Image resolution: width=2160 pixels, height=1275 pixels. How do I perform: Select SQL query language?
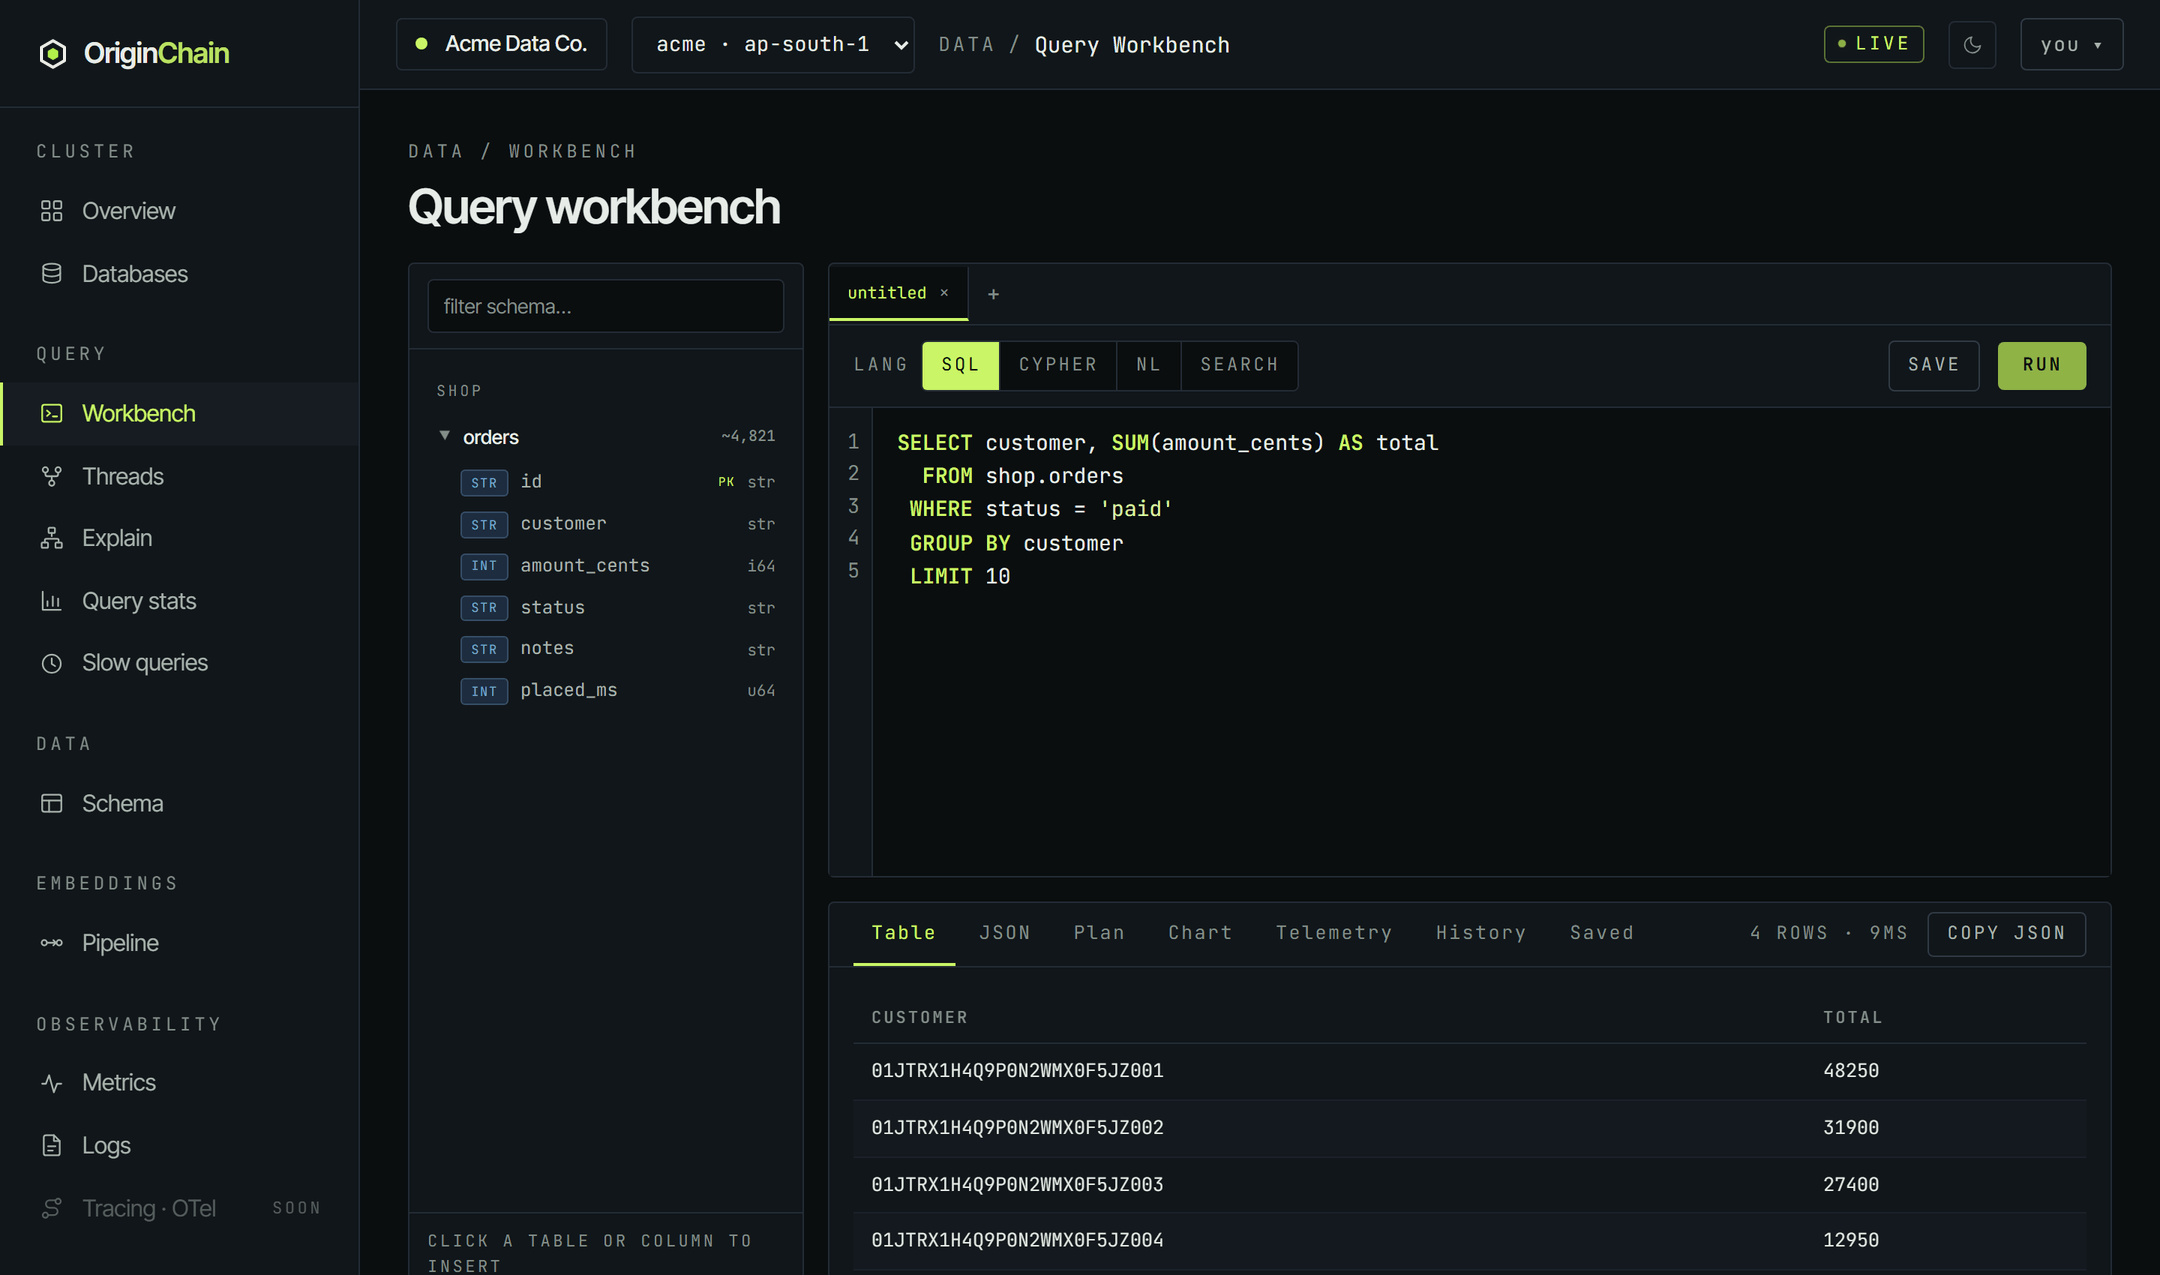(x=960, y=365)
